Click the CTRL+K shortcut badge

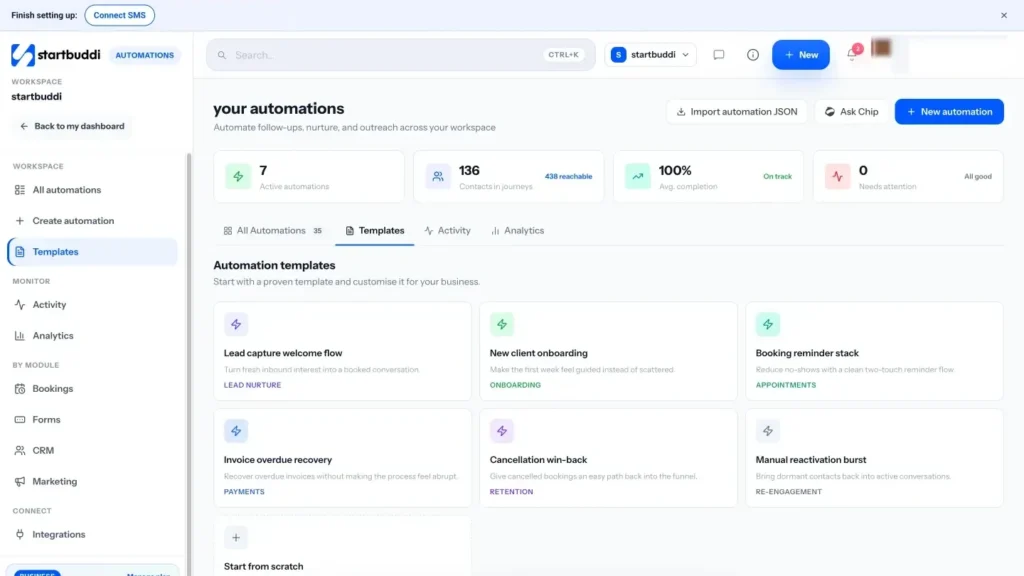tap(564, 55)
